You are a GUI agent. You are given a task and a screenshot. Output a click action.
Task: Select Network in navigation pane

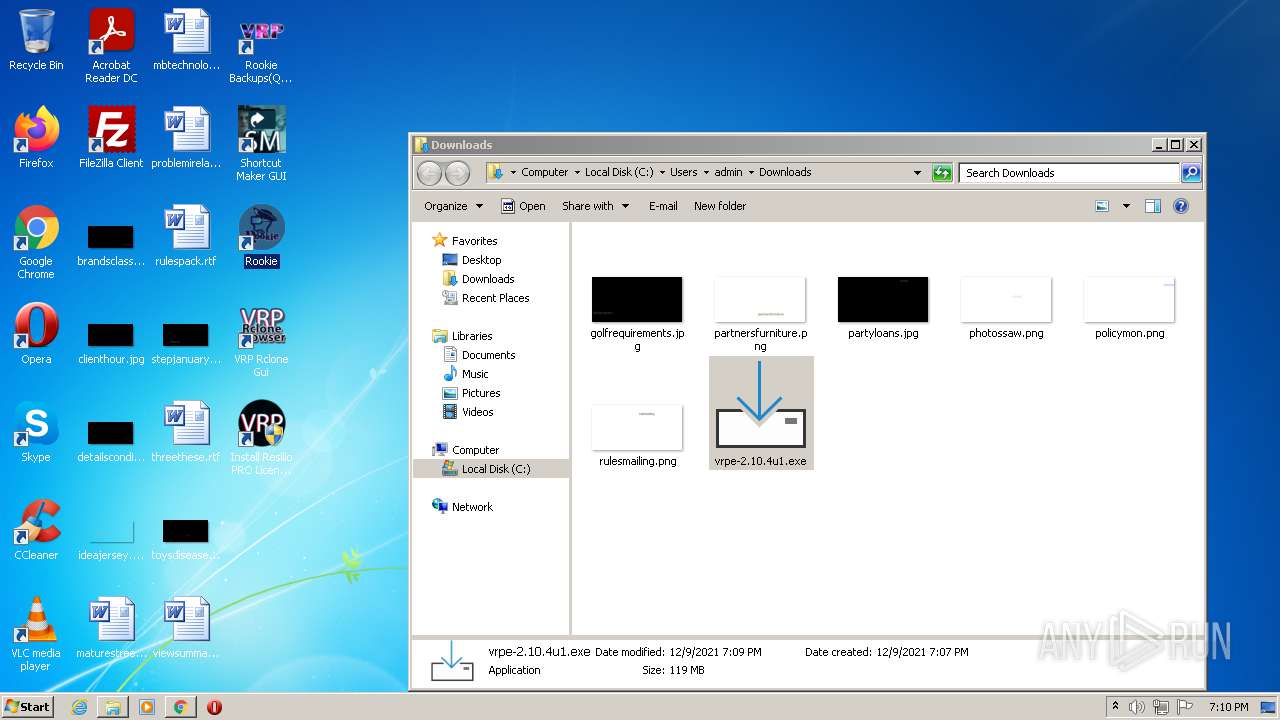pyautogui.click(x=463, y=507)
